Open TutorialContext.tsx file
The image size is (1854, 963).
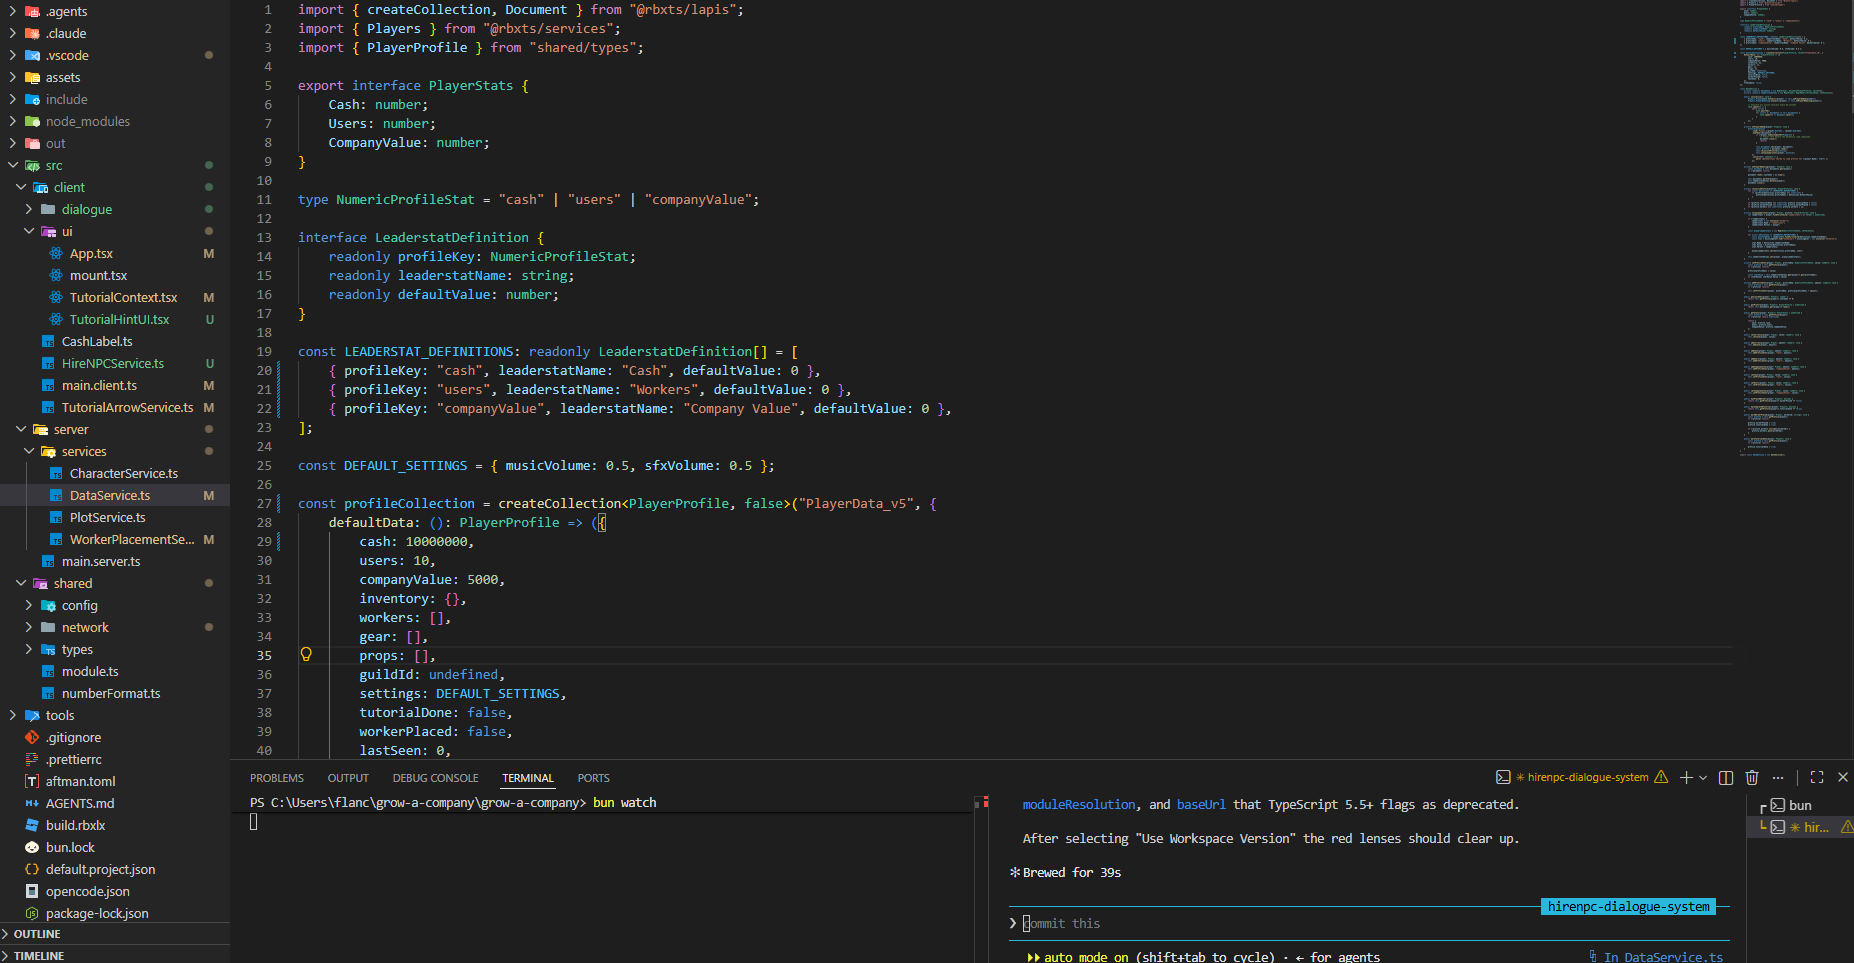pos(123,297)
